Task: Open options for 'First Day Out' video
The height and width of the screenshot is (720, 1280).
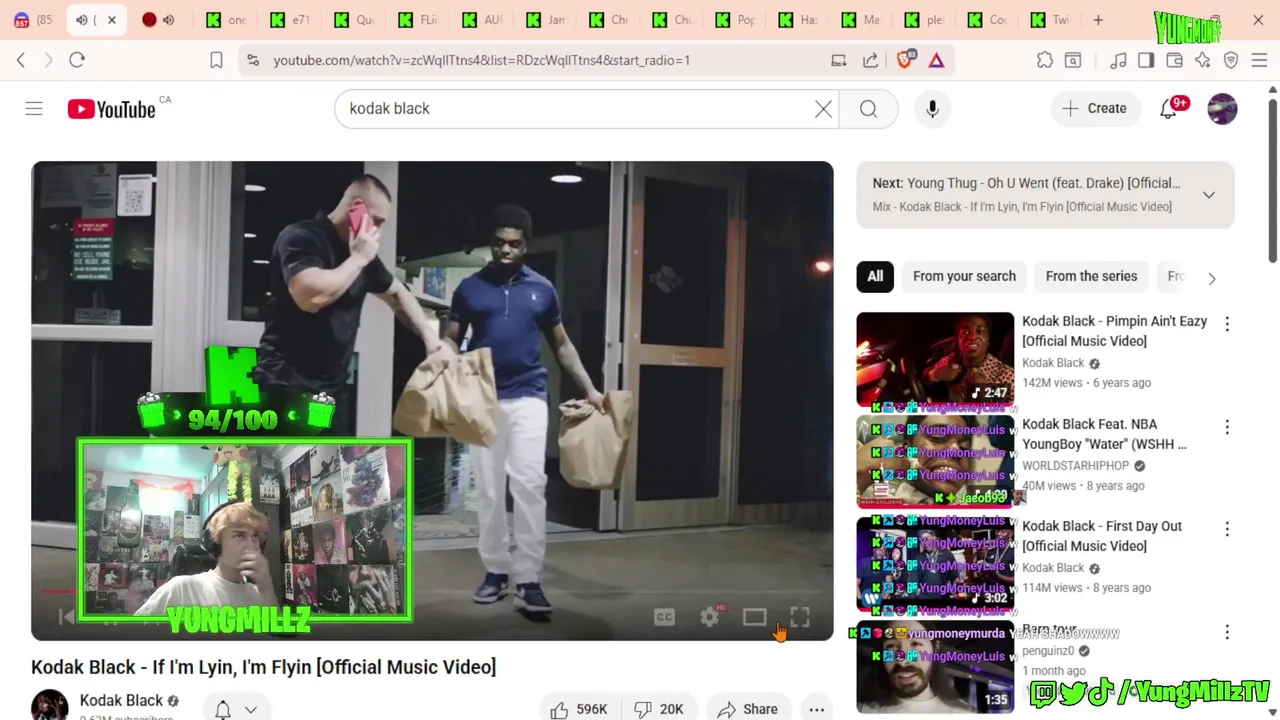Action: tap(1227, 529)
